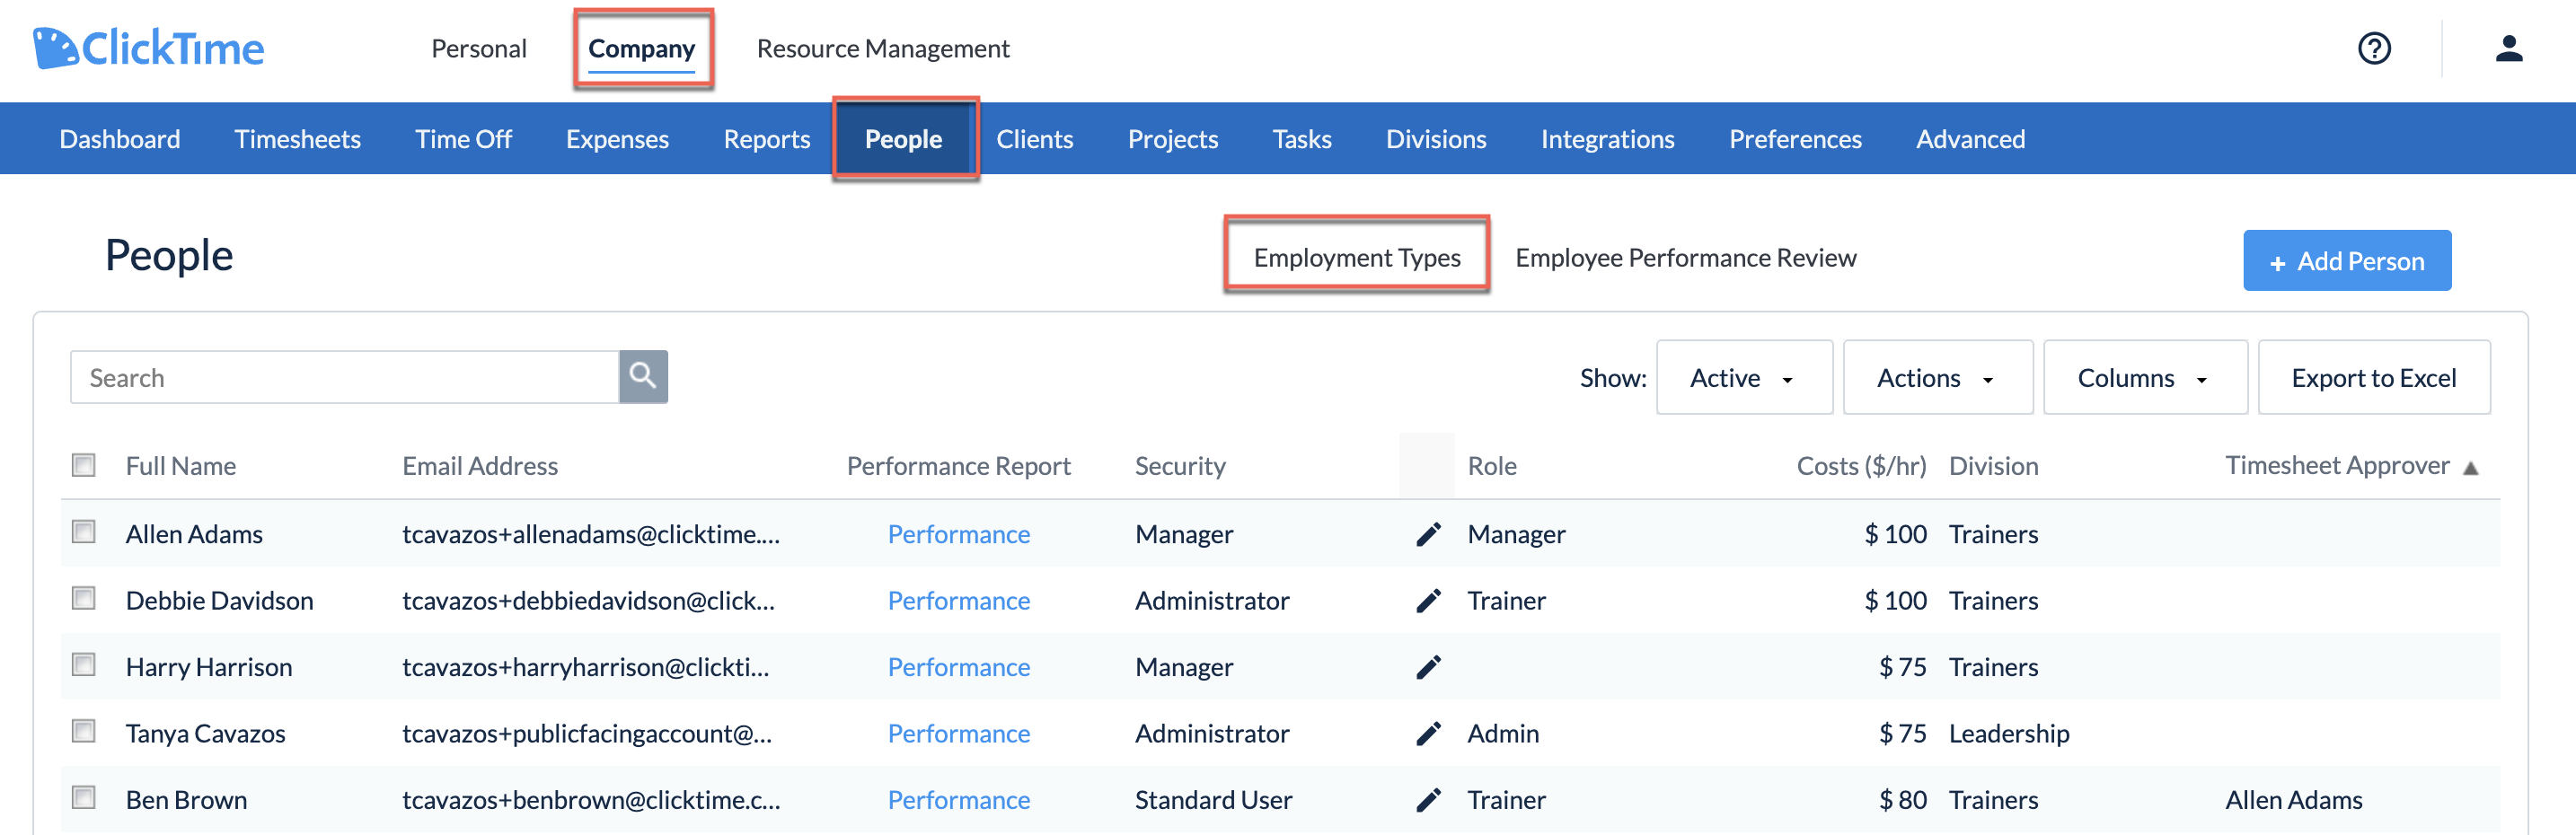Image resolution: width=2576 pixels, height=835 pixels.
Task: Edit role pencil for Ben Brown
Action: point(1428,800)
